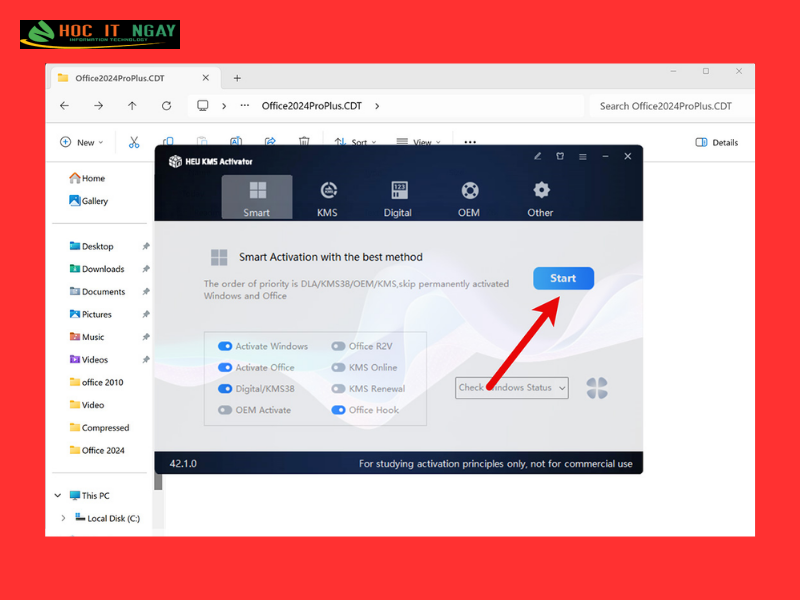Viewport: 800px width, 600px height.
Task: Click the pin icon next to Music
Action: [x=146, y=337]
